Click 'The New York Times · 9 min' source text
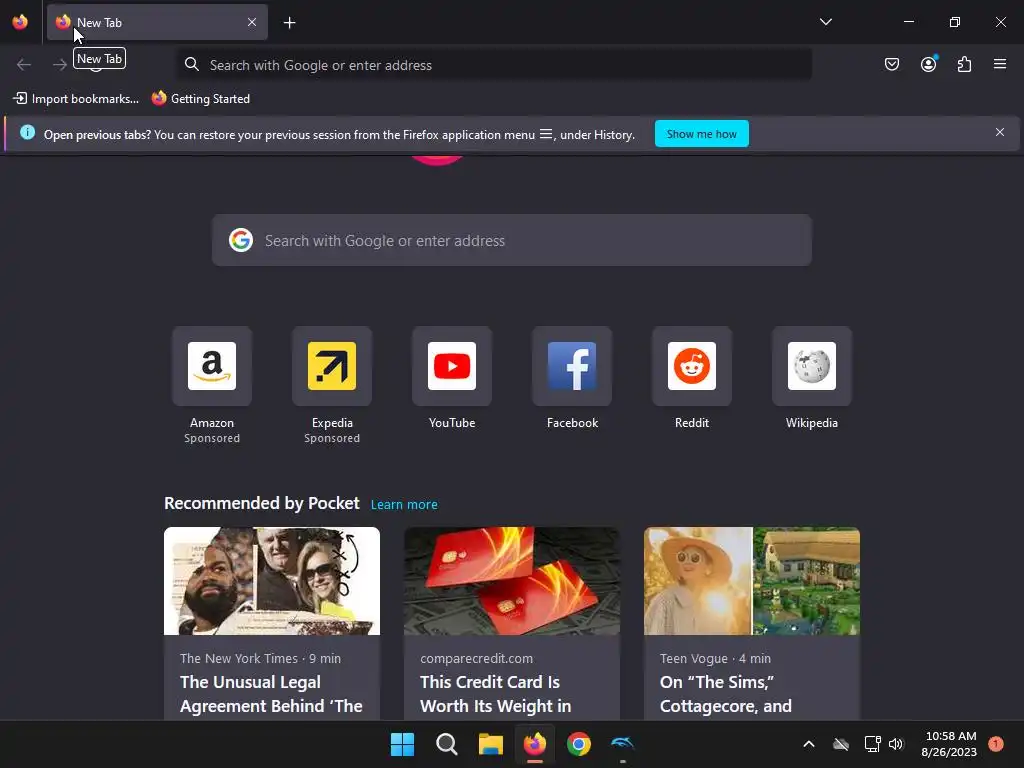The width and height of the screenshot is (1024, 768). (x=261, y=658)
